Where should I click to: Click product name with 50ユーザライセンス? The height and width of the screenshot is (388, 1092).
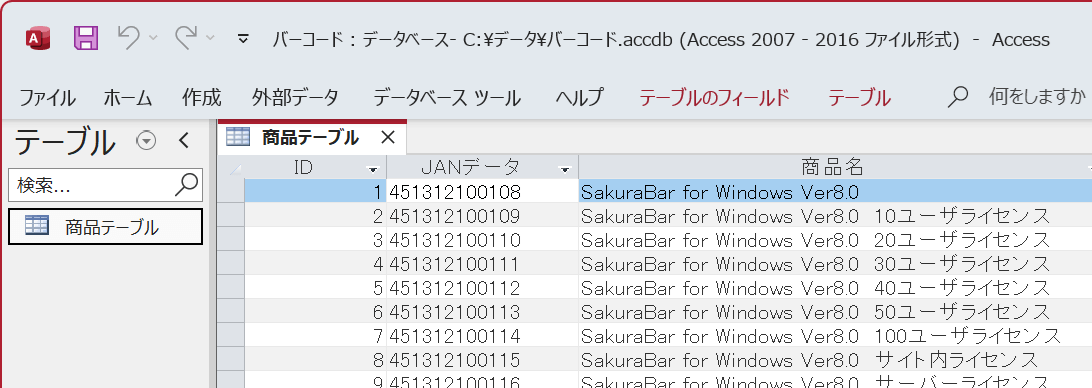click(835, 311)
